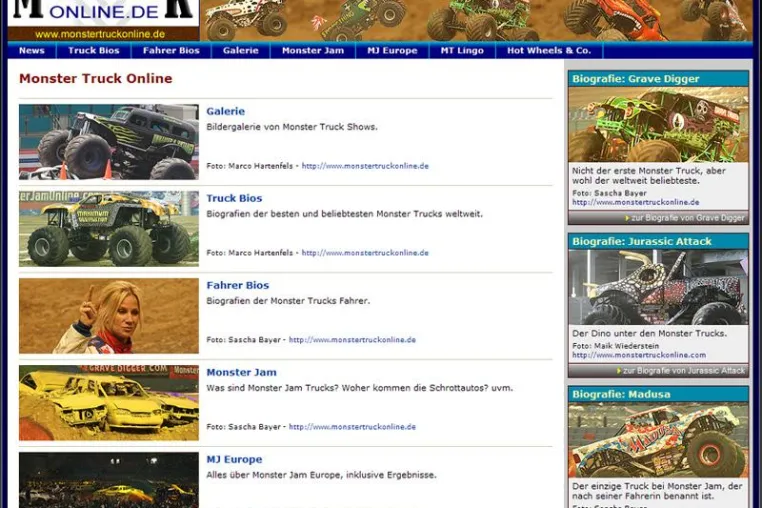This screenshot has height=508, width=762.
Task: Open Galerie in navigation bar
Action: (241, 51)
